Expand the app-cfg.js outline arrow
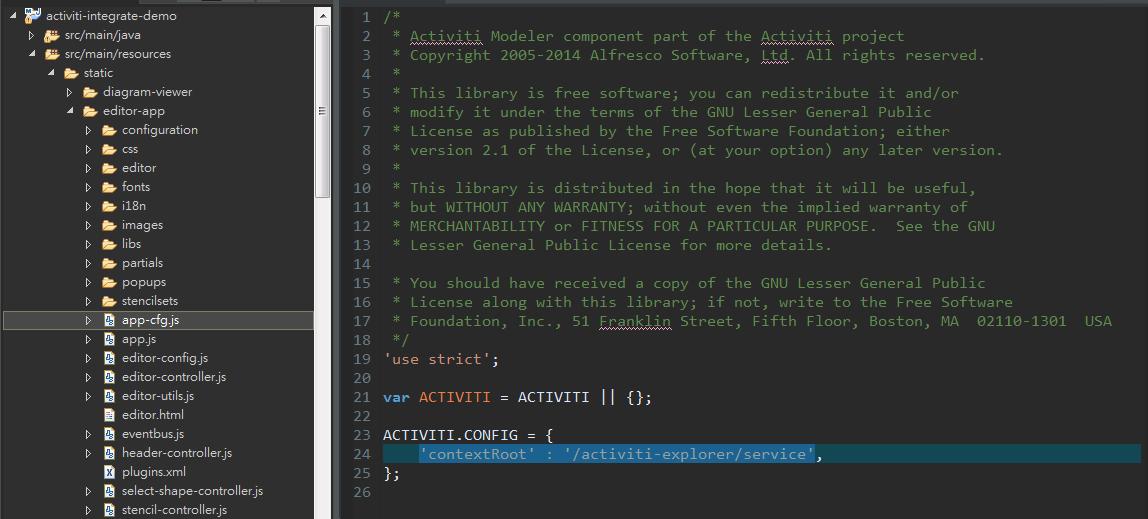 click(89, 320)
